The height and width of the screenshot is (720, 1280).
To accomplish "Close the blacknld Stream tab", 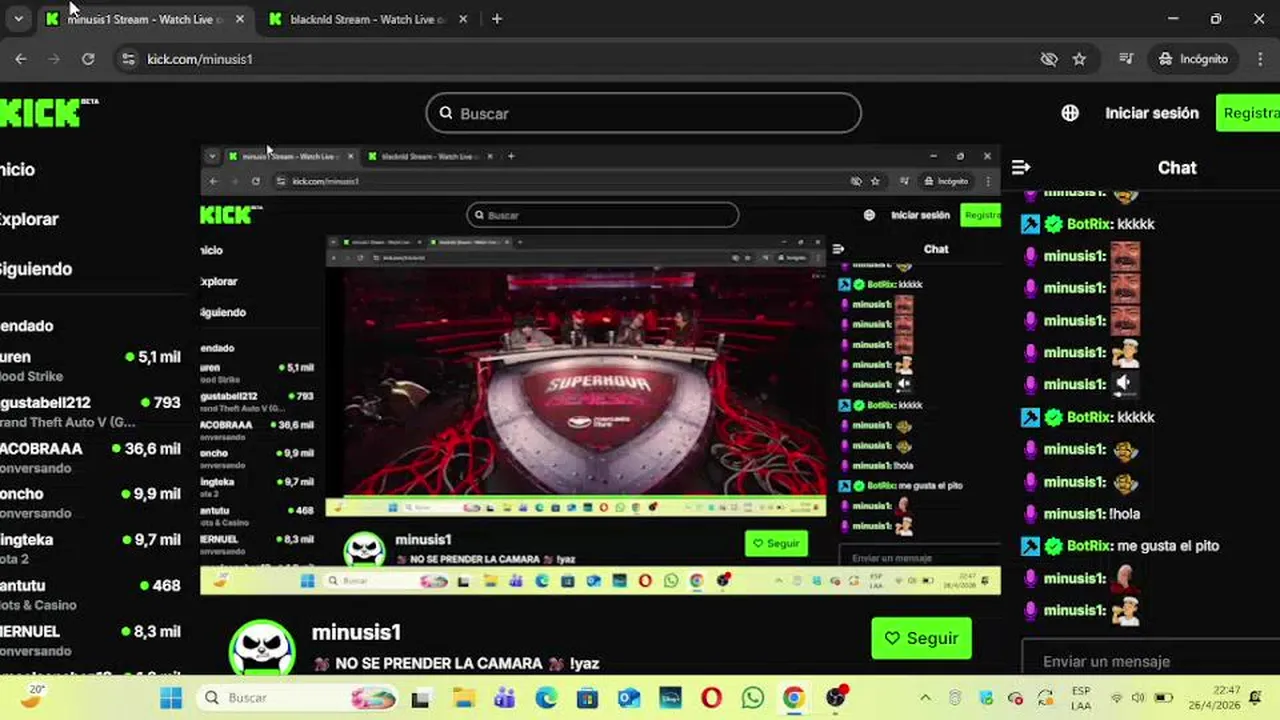I will (x=462, y=19).
